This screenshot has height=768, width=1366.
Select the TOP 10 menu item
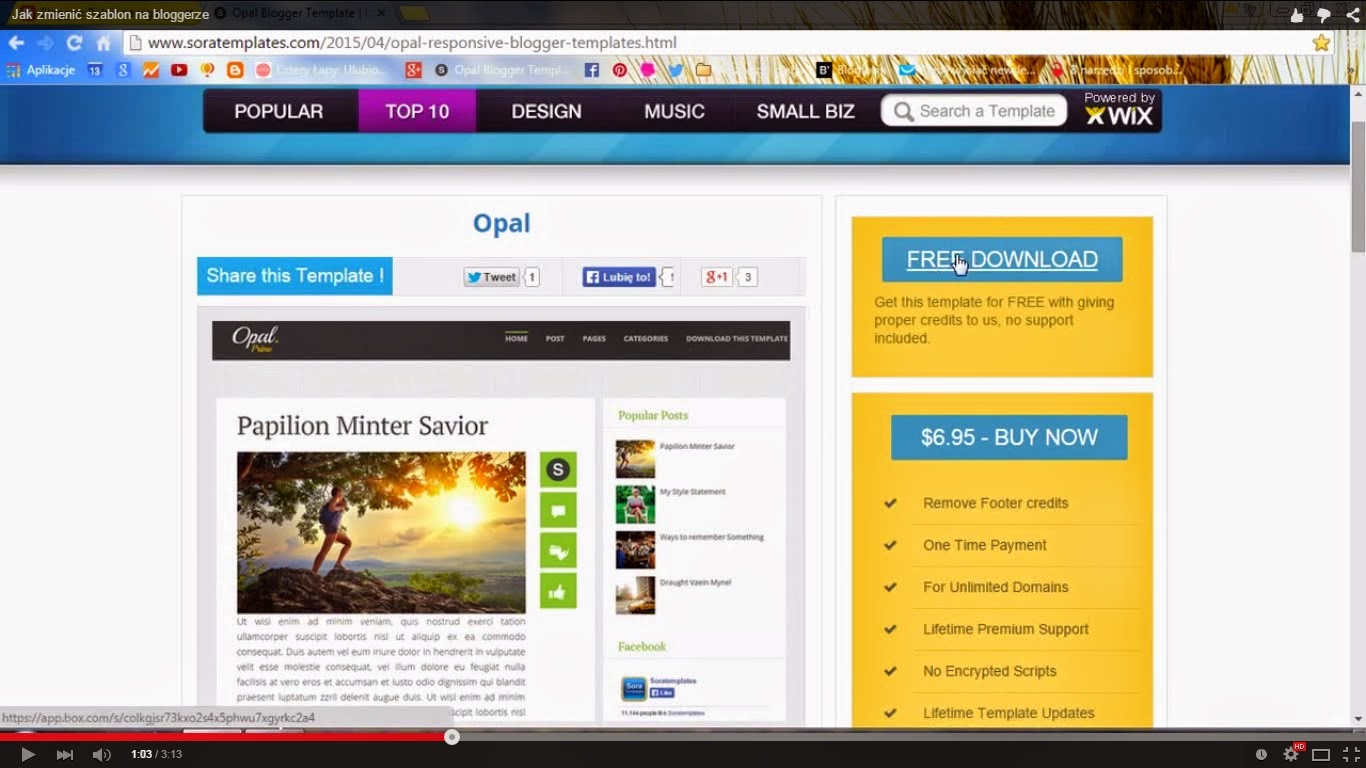pos(417,111)
